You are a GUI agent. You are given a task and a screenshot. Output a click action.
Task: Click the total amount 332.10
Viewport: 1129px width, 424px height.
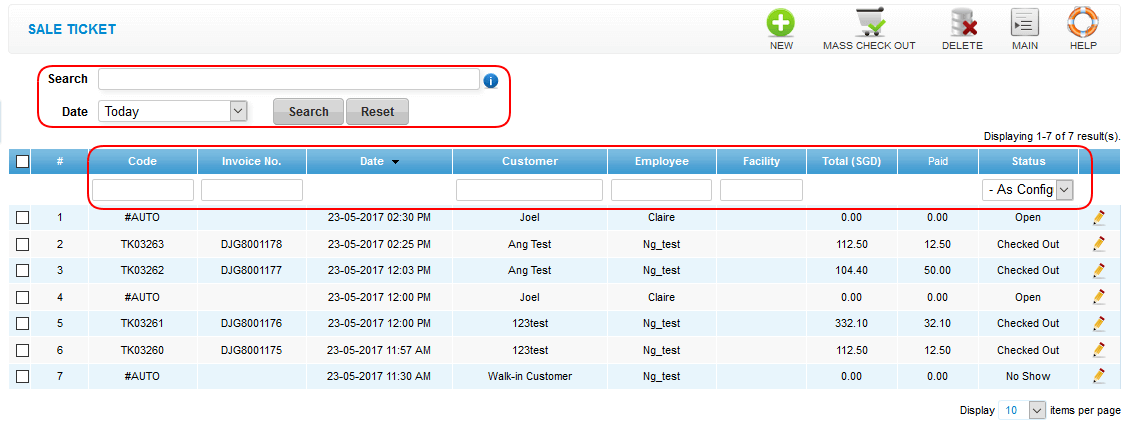[x=850, y=323]
